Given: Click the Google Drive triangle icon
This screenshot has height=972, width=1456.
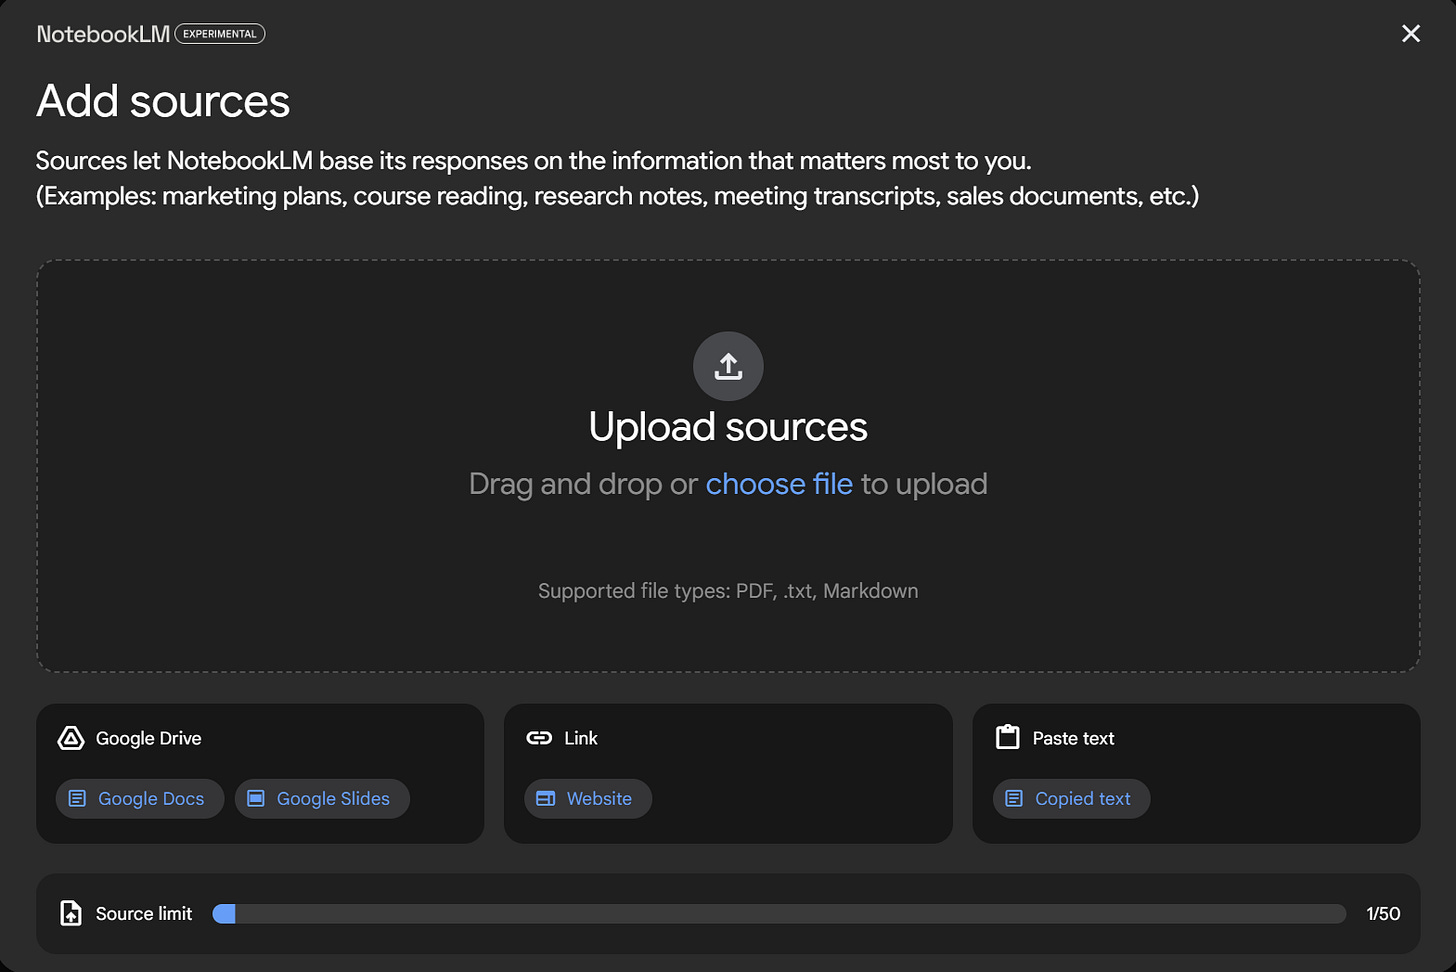Looking at the screenshot, I should (x=71, y=738).
